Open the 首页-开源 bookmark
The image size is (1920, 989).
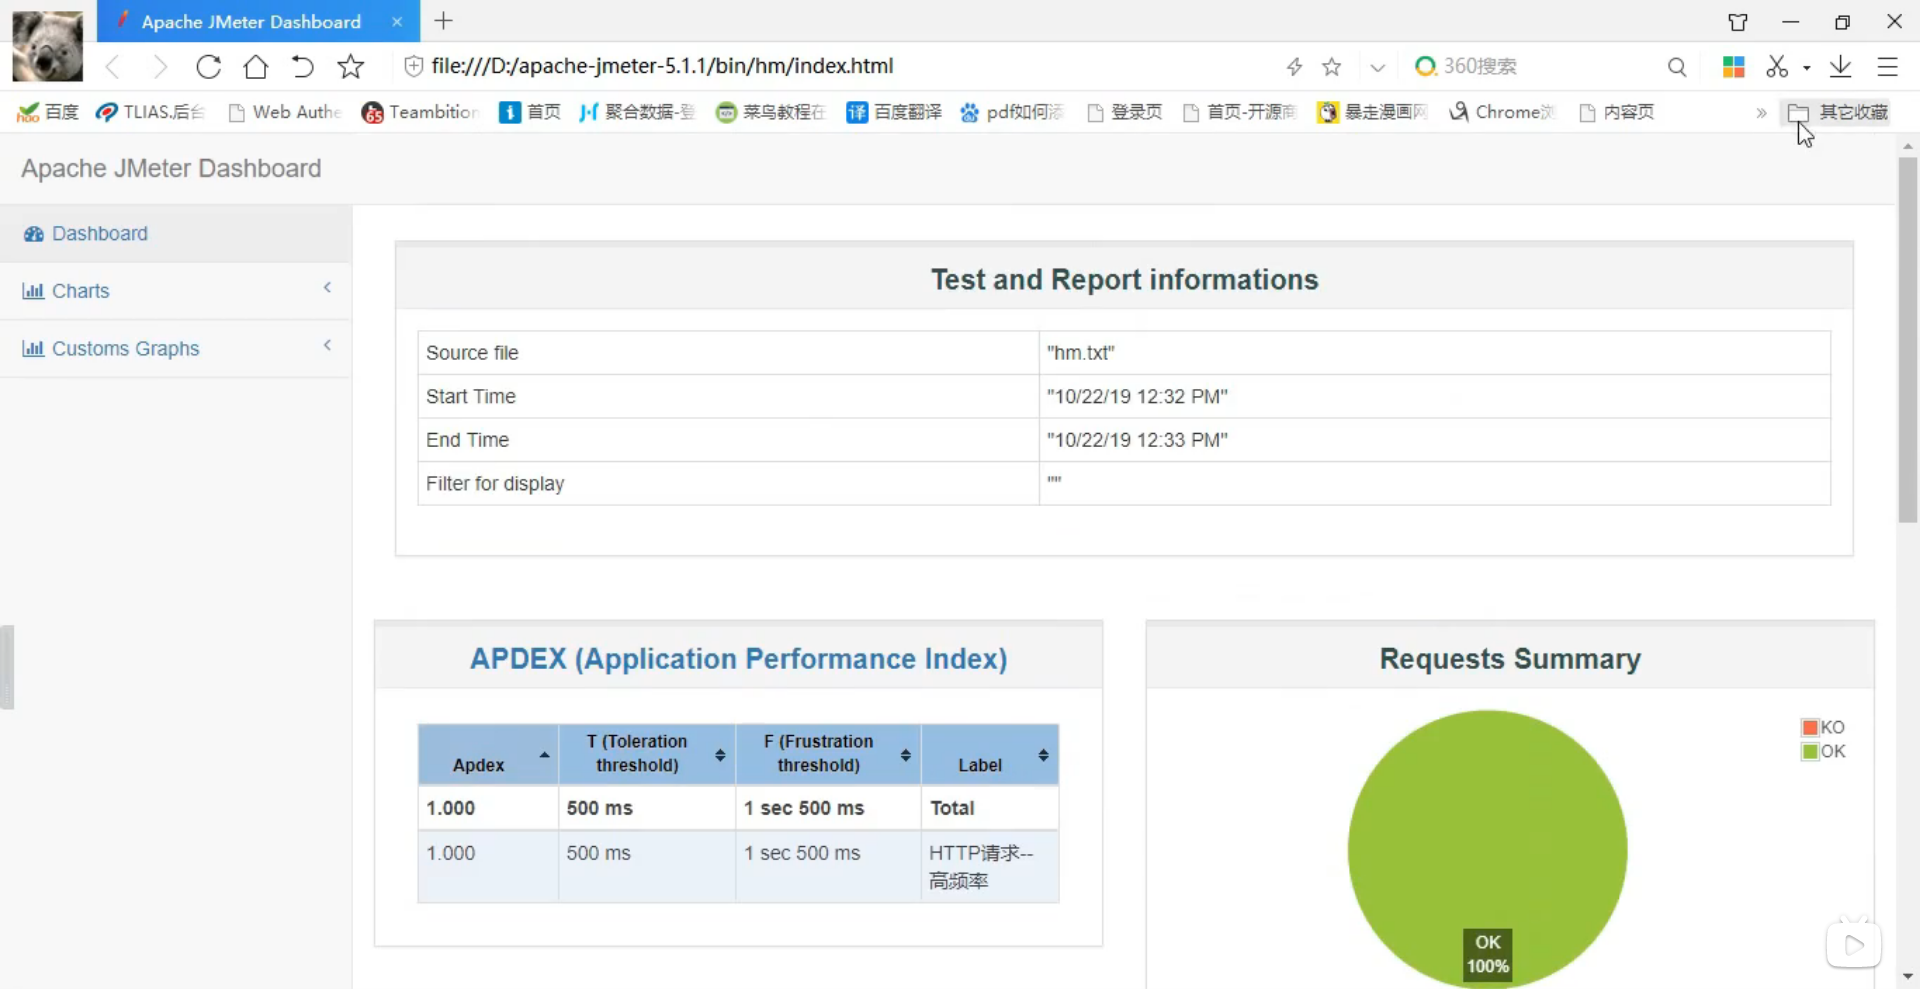[1239, 112]
